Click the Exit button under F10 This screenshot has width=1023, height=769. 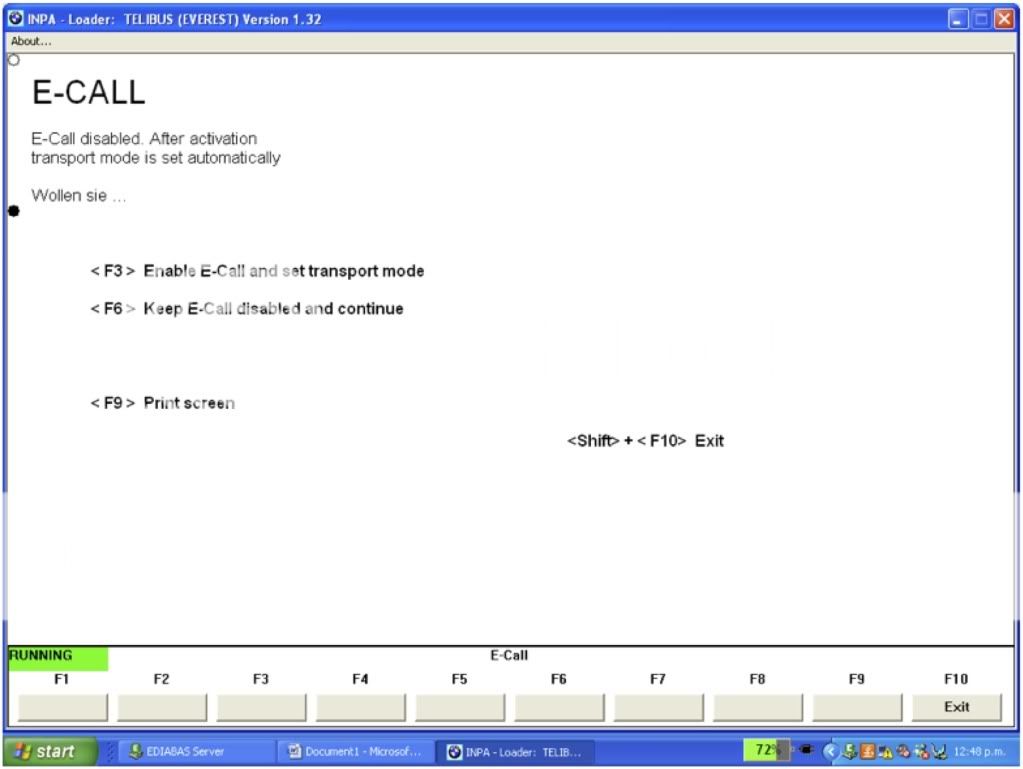click(956, 707)
